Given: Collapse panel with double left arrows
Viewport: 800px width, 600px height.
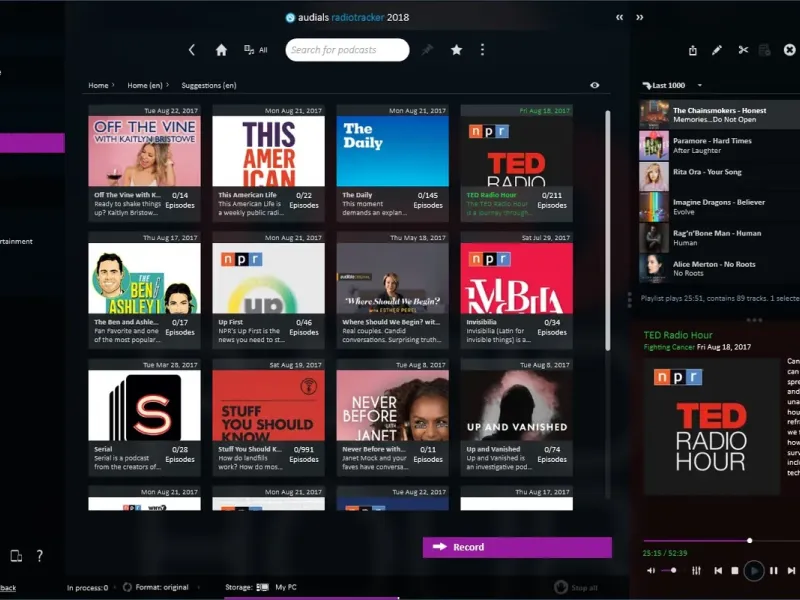Looking at the screenshot, I should (619, 17).
